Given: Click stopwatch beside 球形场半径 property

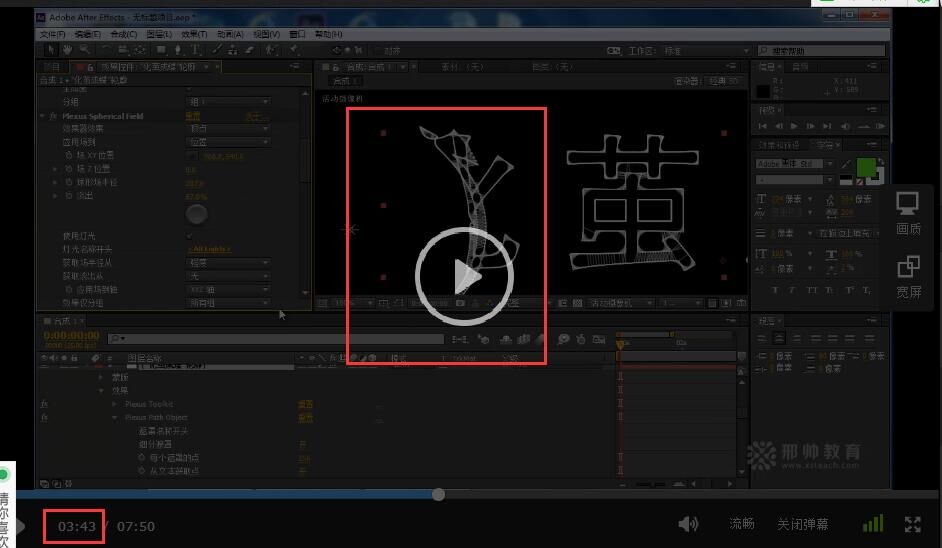Looking at the screenshot, I should [x=69, y=183].
